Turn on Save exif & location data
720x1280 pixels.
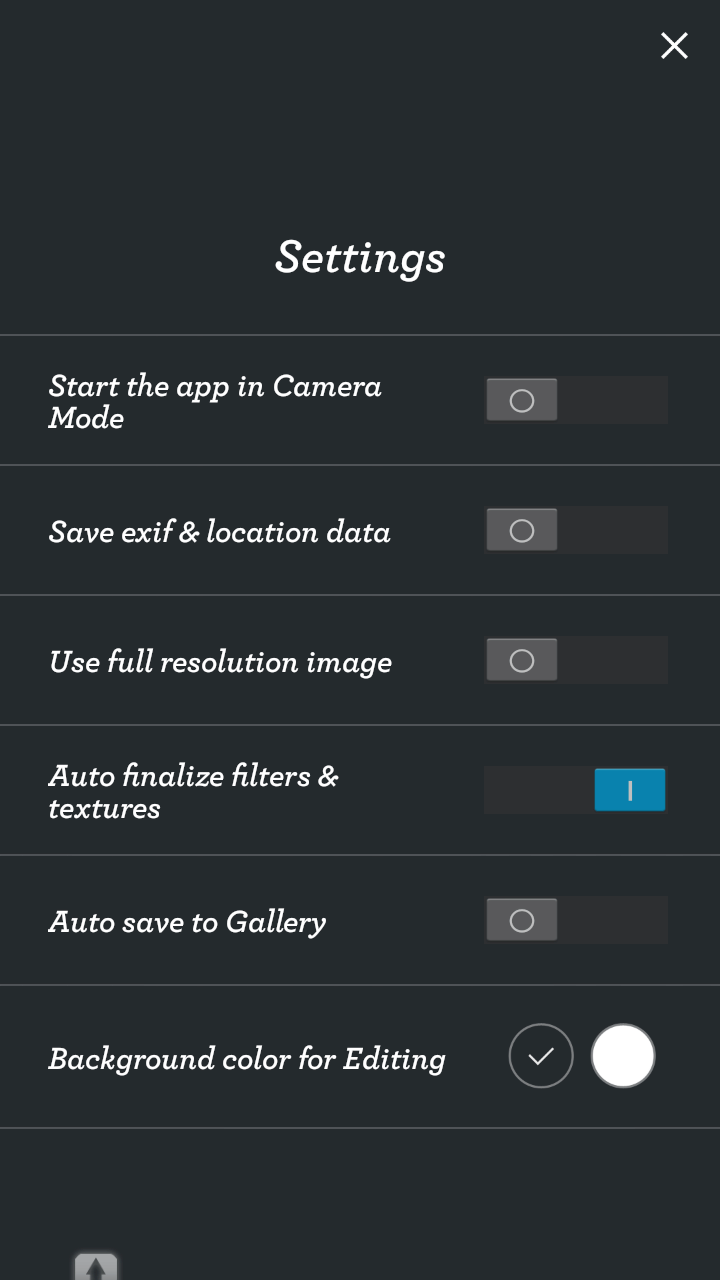(x=576, y=530)
